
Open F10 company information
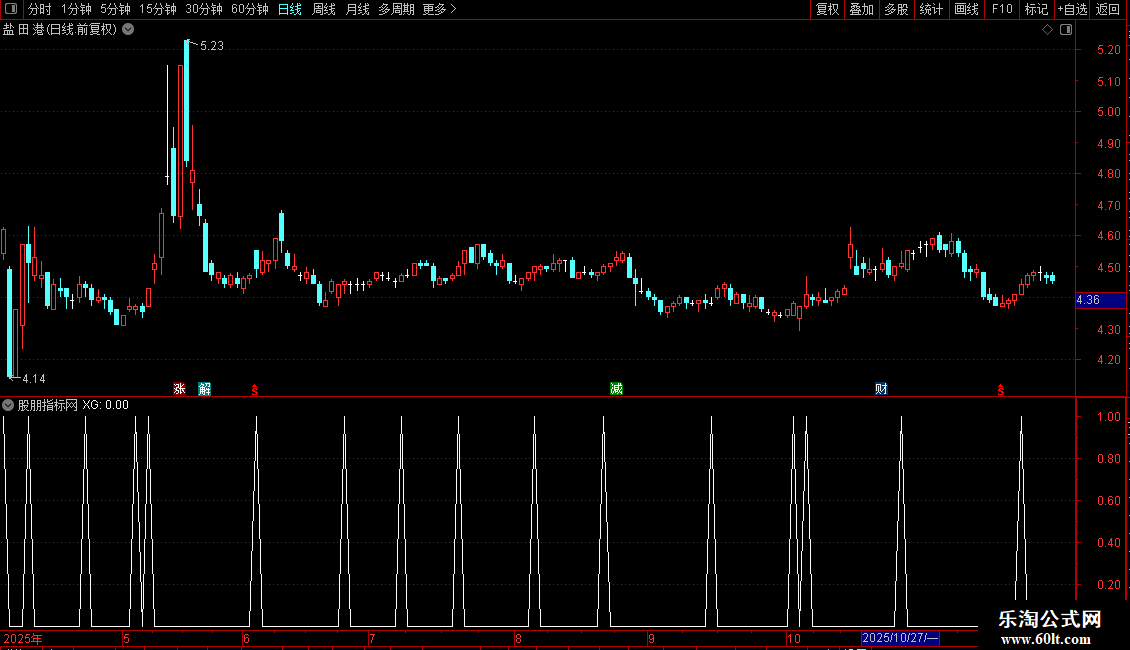(x=1002, y=9)
